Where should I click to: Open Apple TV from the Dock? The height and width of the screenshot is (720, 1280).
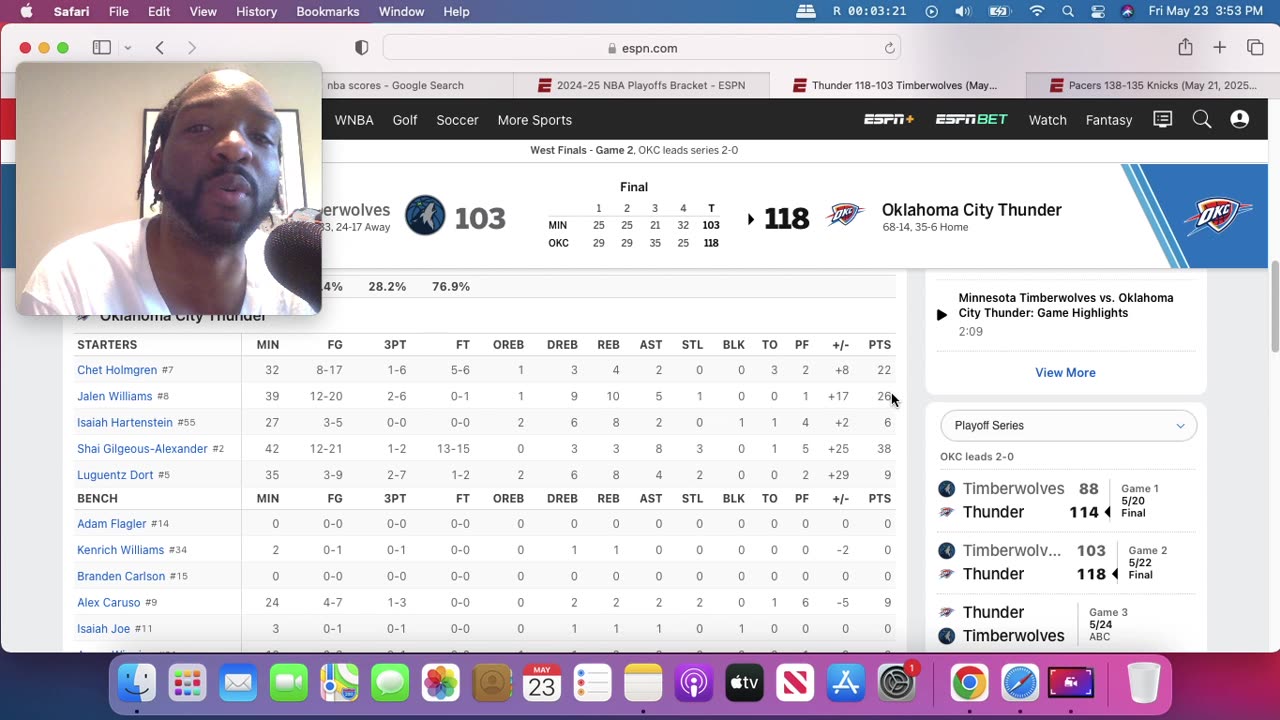click(x=744, y=684)
